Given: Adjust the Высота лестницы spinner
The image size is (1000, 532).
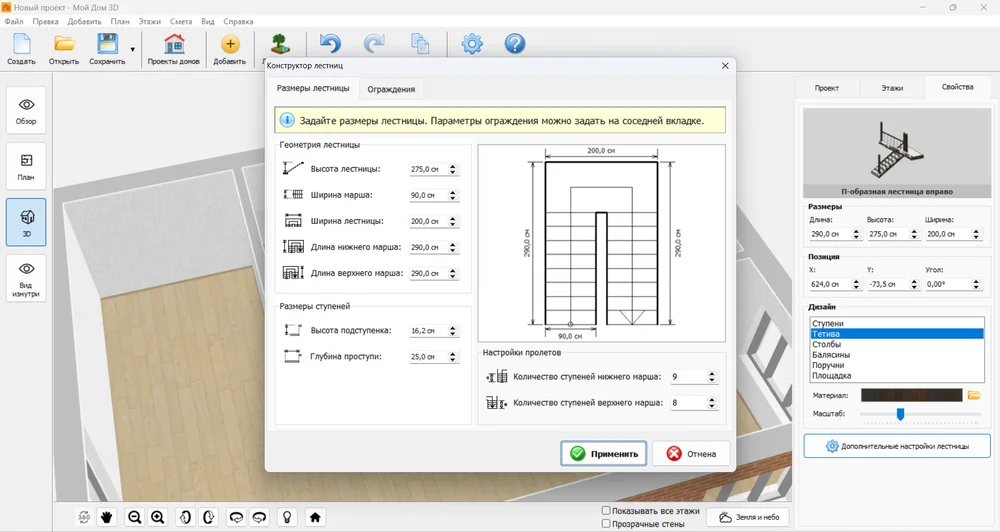Looking at the screenshot, I should tap(453, 169).
